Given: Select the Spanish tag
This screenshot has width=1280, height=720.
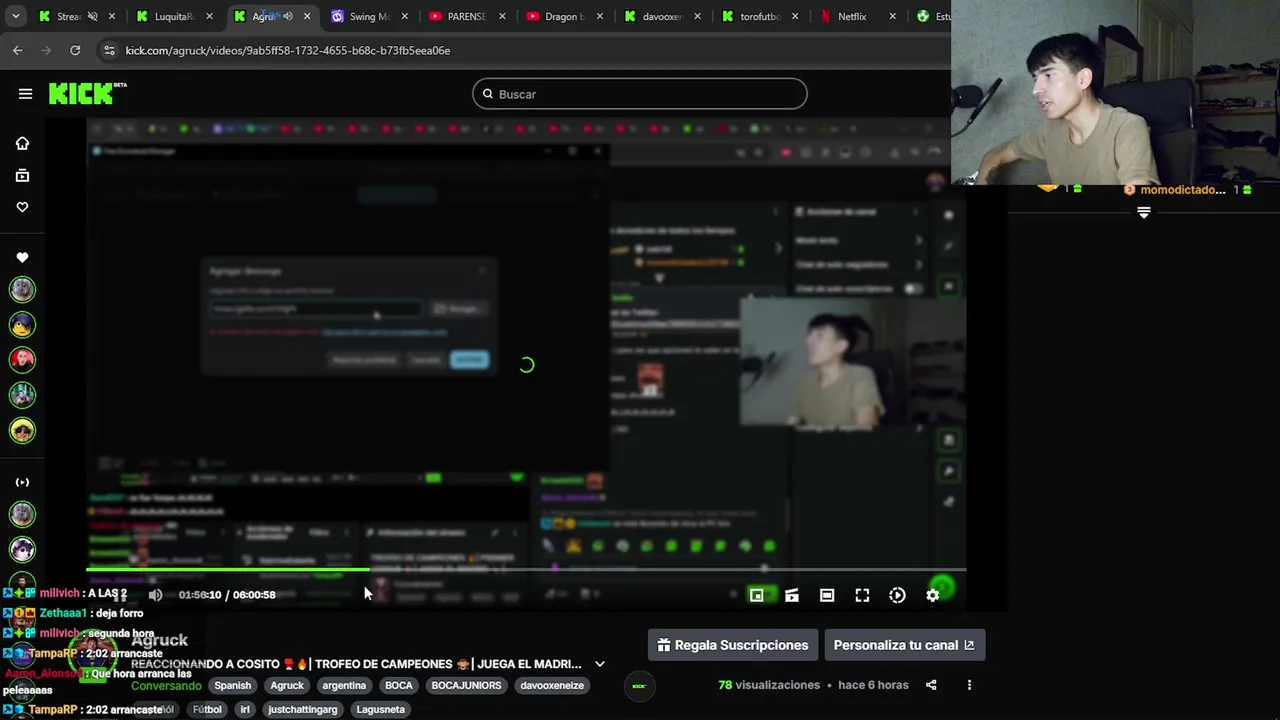Looking at the screenshot, I should (232, 685).
